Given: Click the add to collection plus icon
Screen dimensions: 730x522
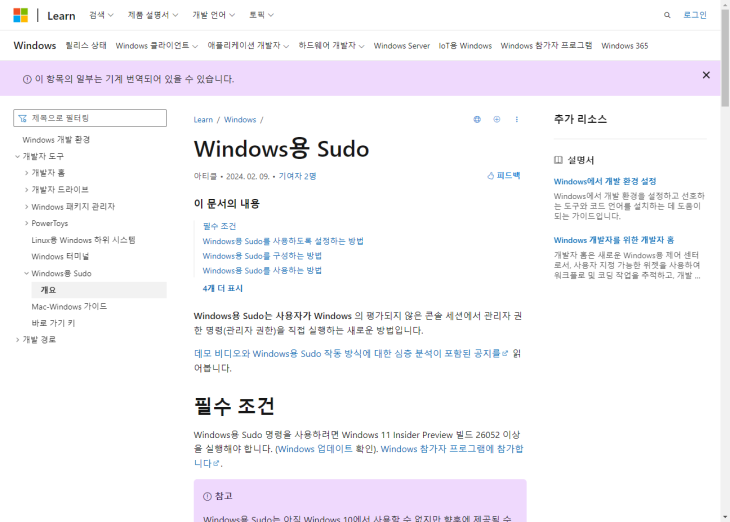Looking at the screenshot, I should [496, 119].
